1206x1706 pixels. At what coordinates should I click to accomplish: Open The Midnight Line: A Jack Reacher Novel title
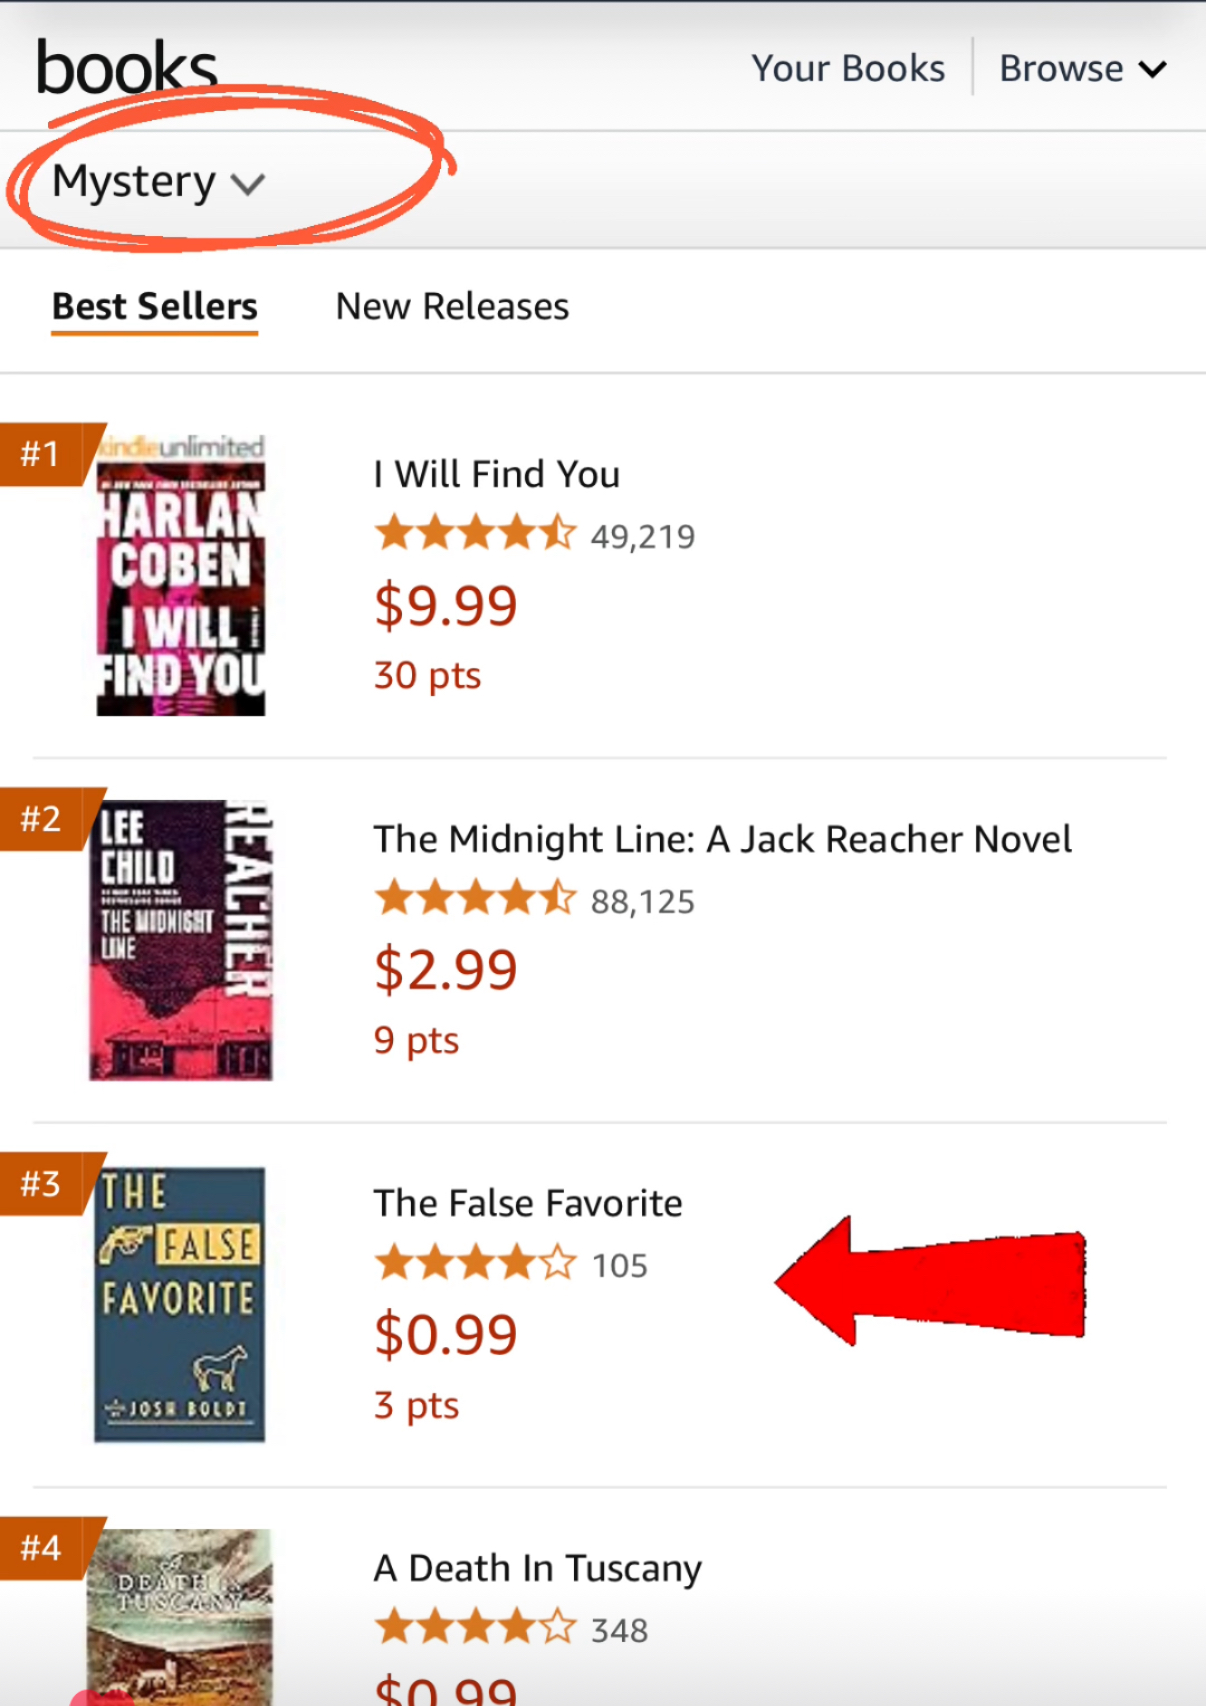pyautogui.click(x=722, y=839)
